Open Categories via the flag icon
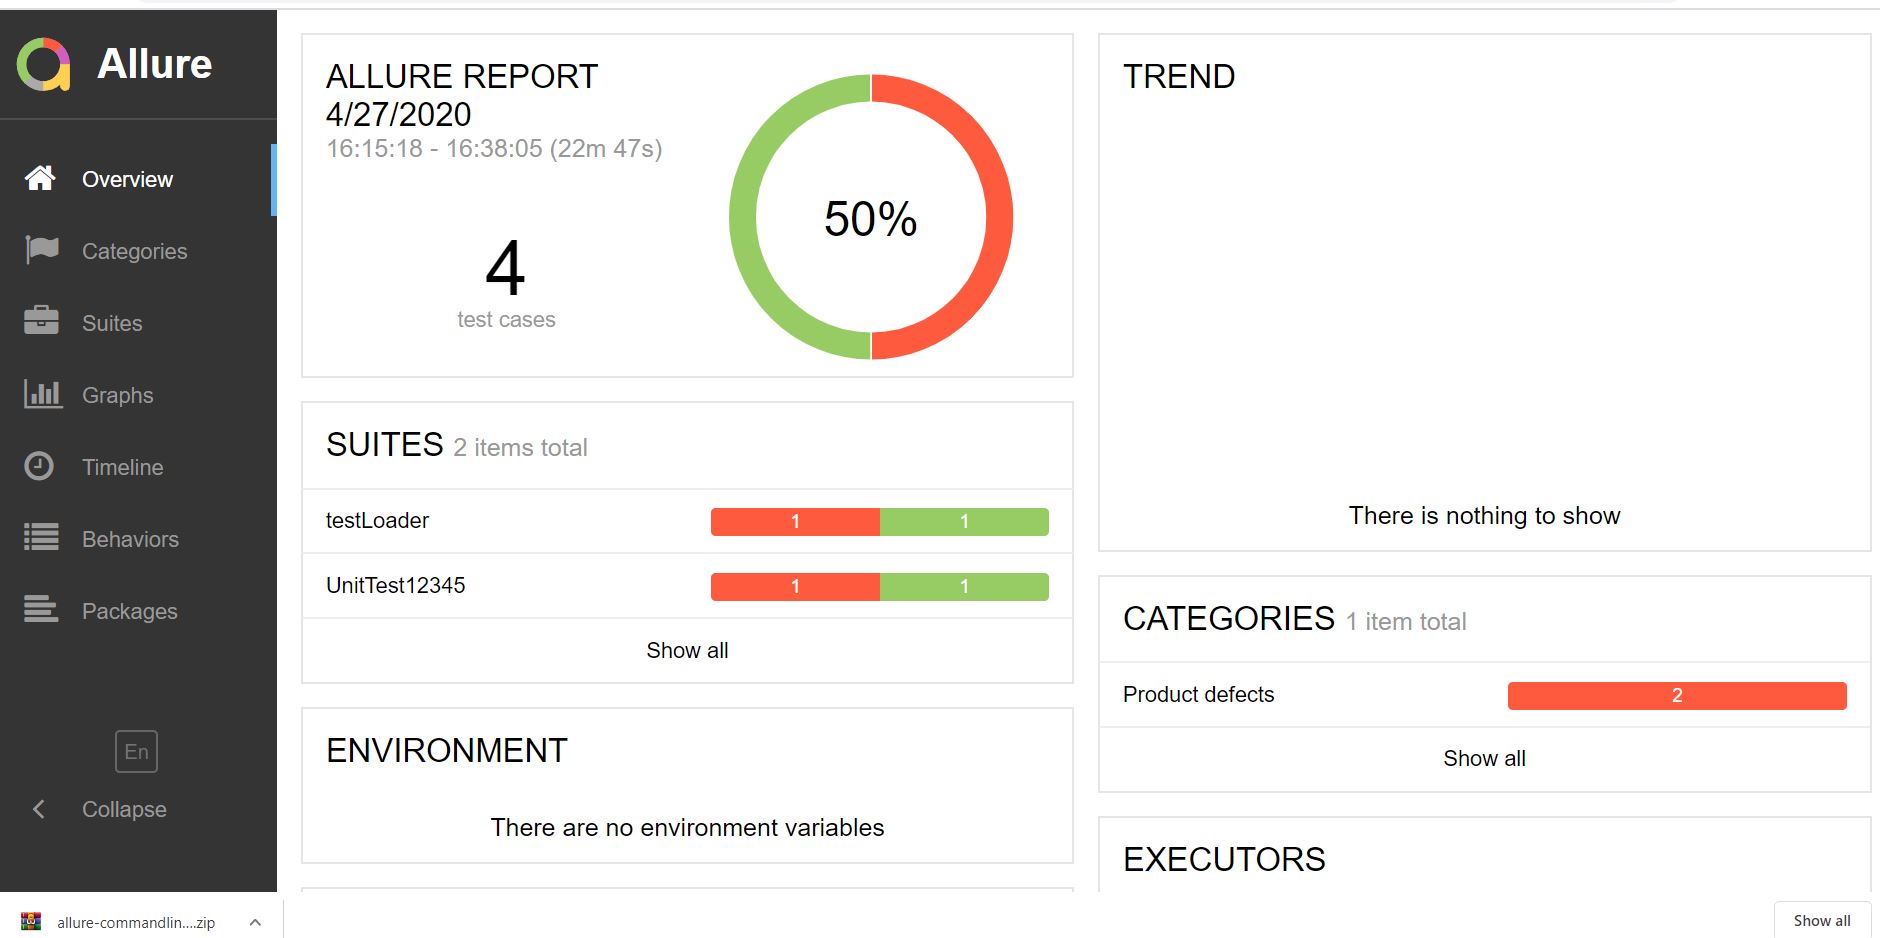 [41, 250]
